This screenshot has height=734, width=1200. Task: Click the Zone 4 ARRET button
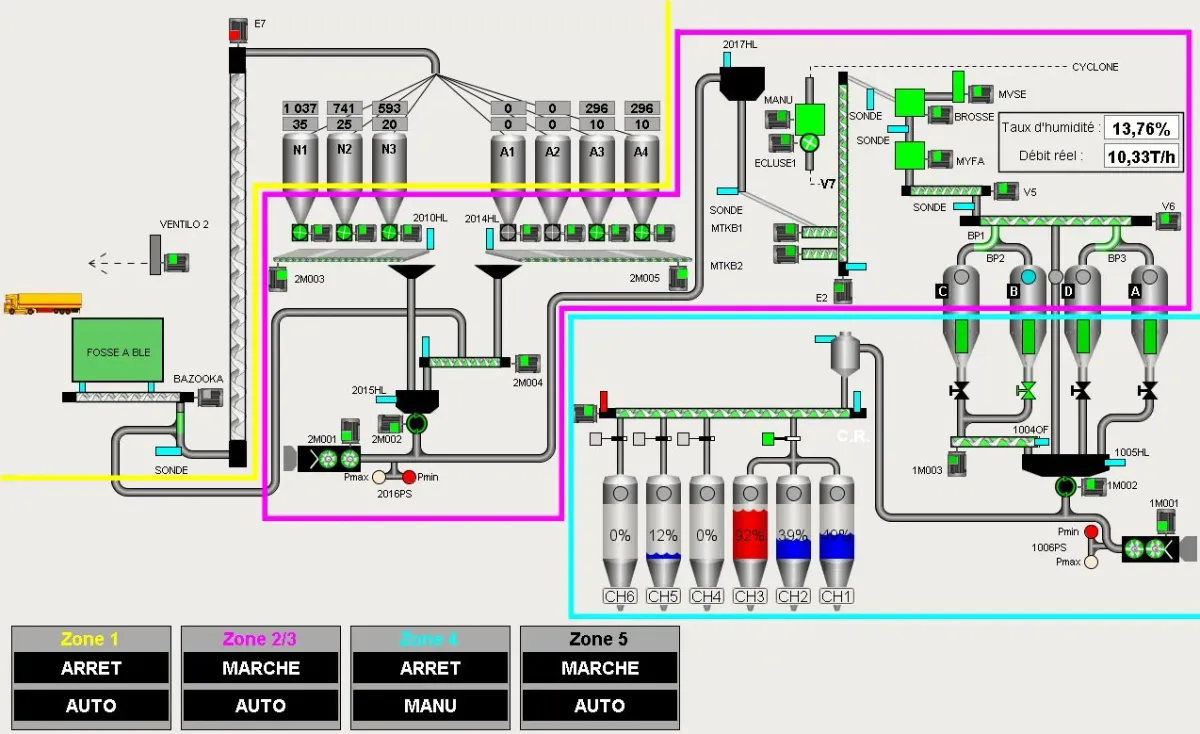(x=430, y=668)
